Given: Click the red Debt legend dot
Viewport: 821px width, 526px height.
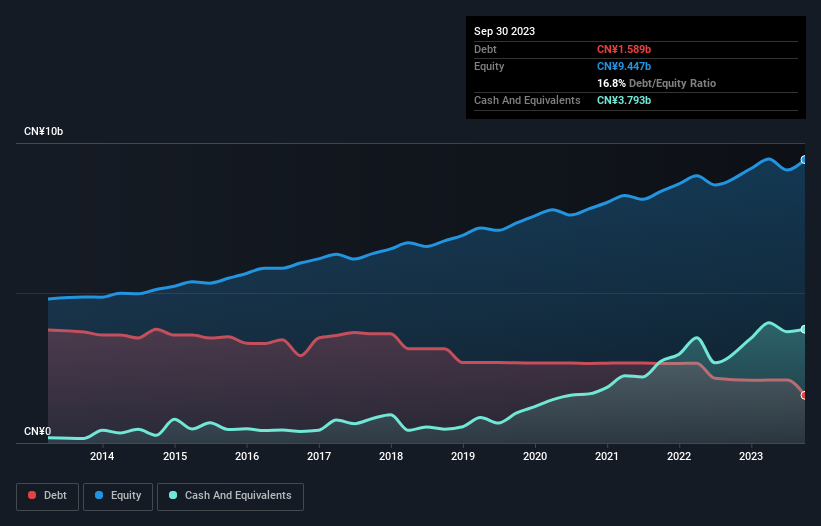Looking at the screenshot, I should click(x=32, y=495).
